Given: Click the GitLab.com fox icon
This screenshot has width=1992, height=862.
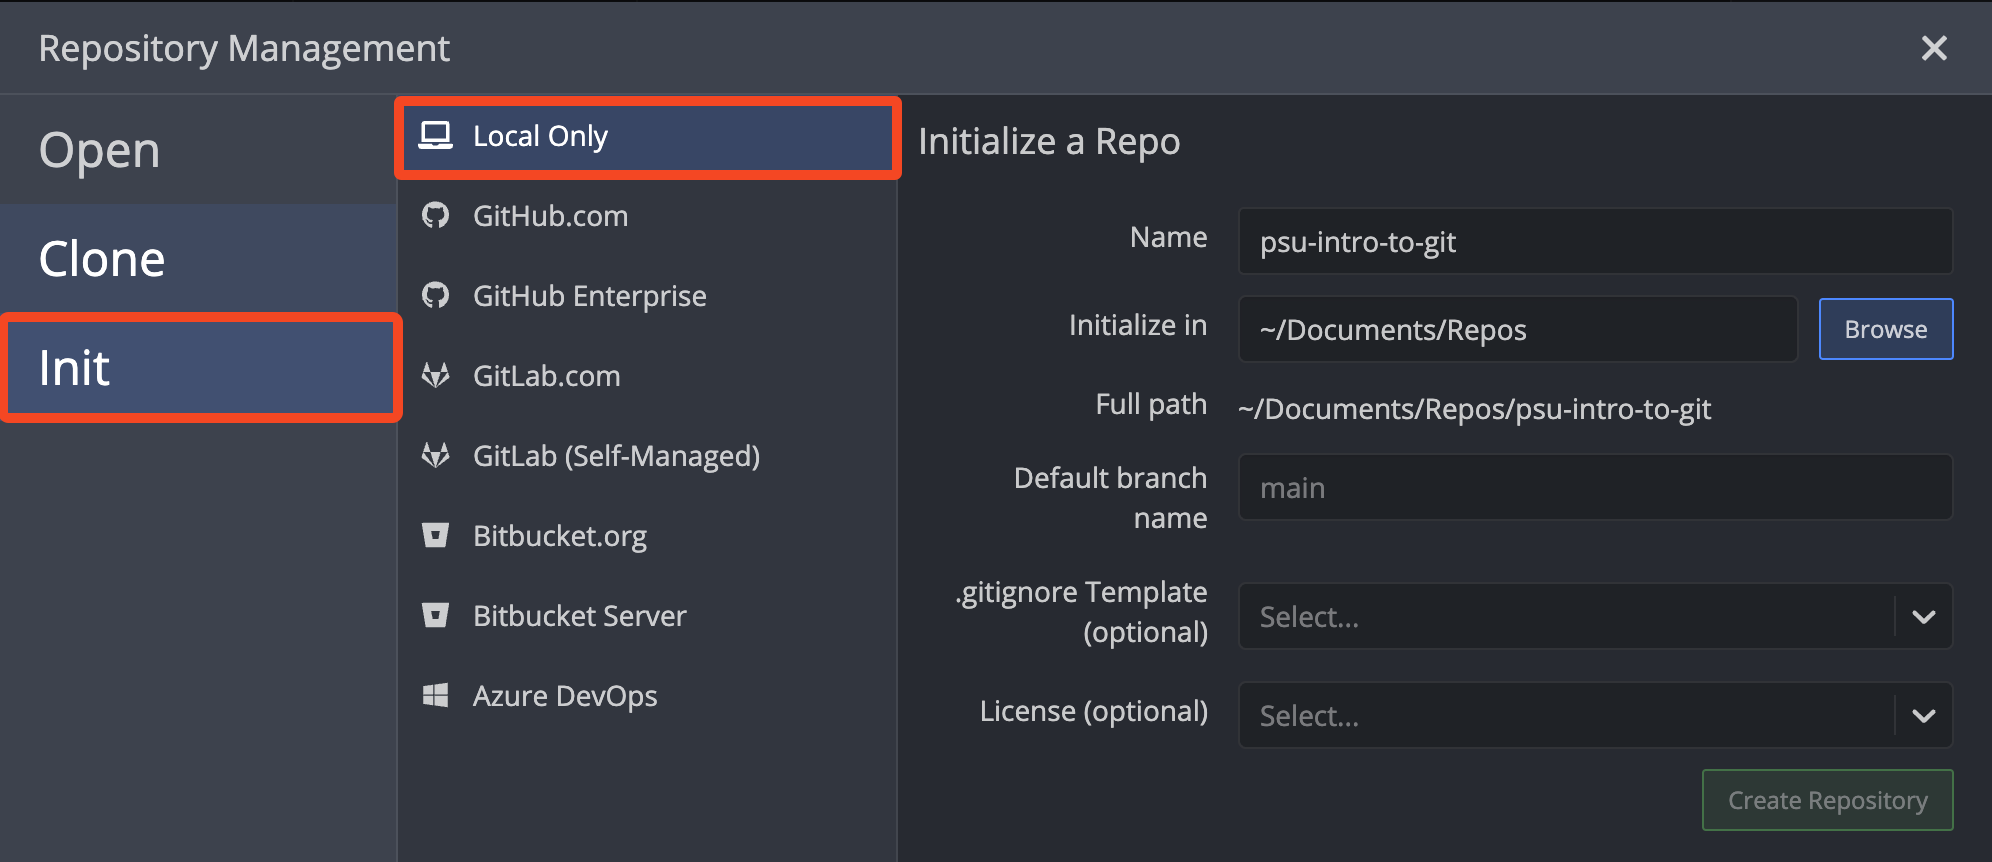Looking at the screenshot, I should pos(435,375).
